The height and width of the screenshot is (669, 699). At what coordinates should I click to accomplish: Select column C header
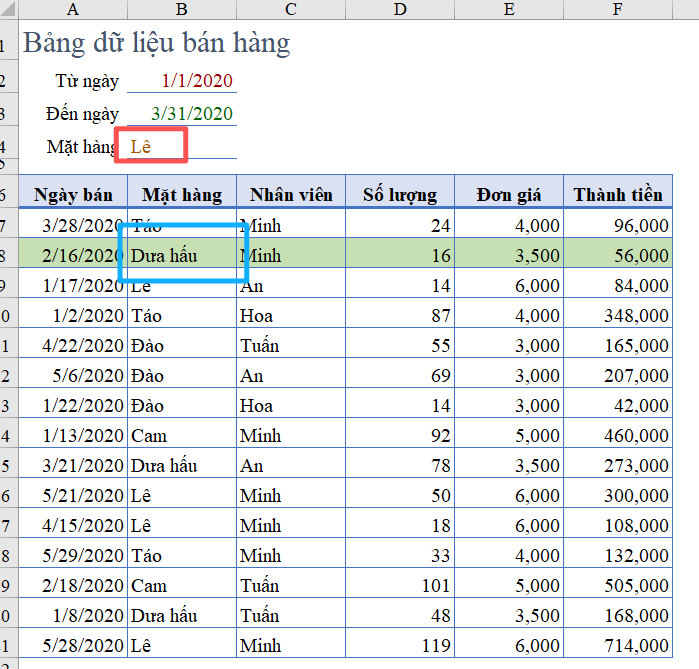tap(291, 9)
